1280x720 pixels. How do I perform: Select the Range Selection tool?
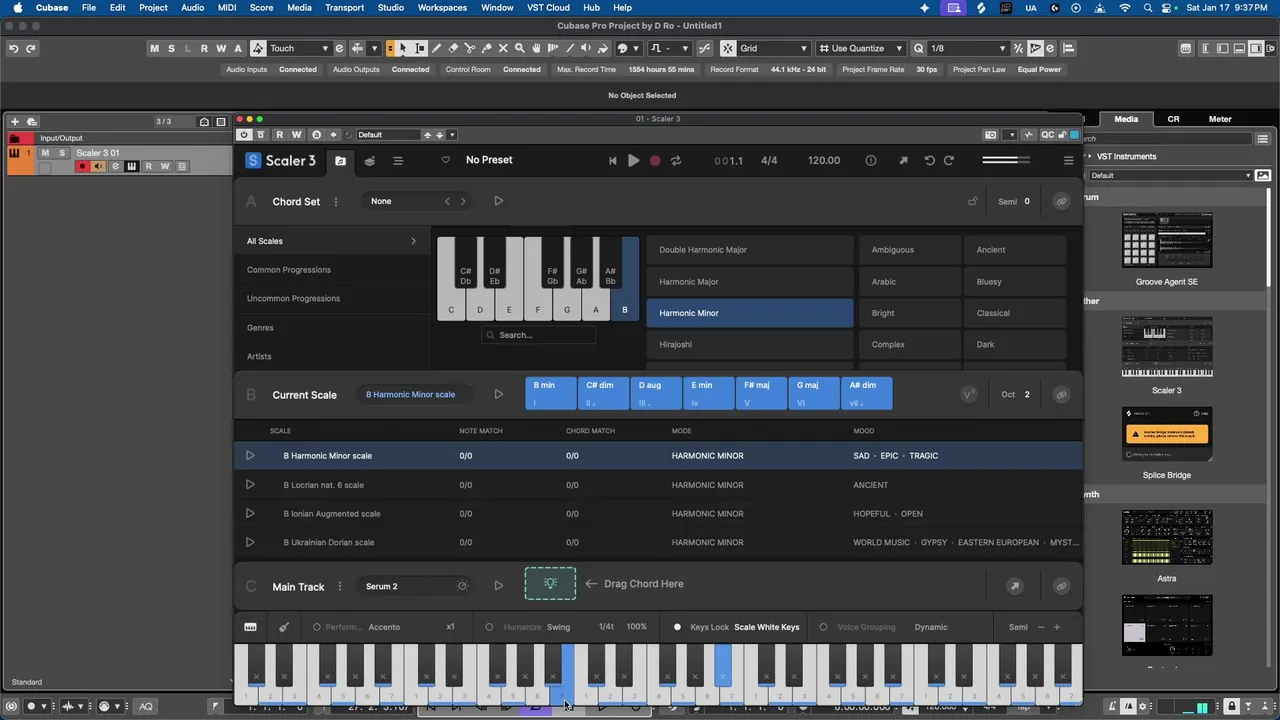(420, 48)
